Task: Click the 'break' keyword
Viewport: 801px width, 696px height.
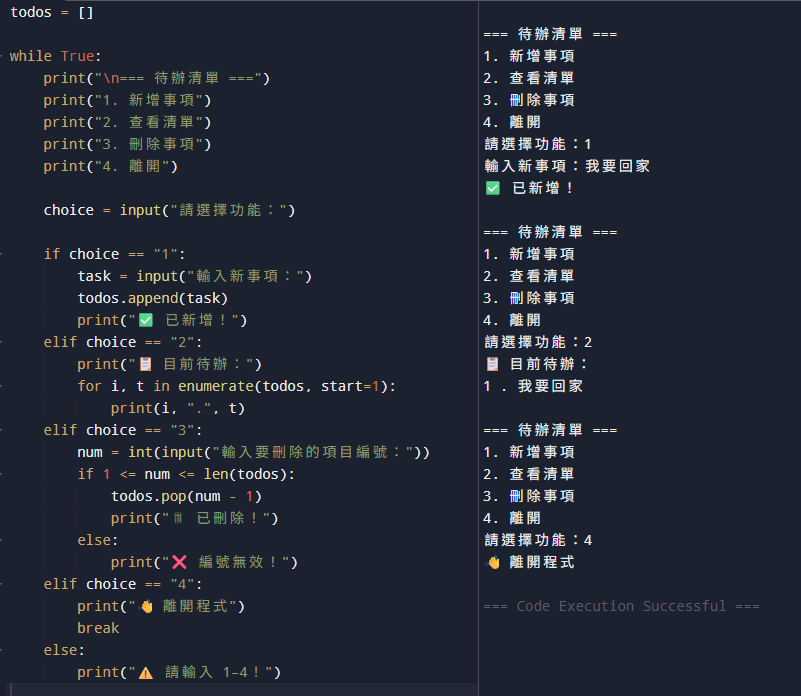Action: 98,628
